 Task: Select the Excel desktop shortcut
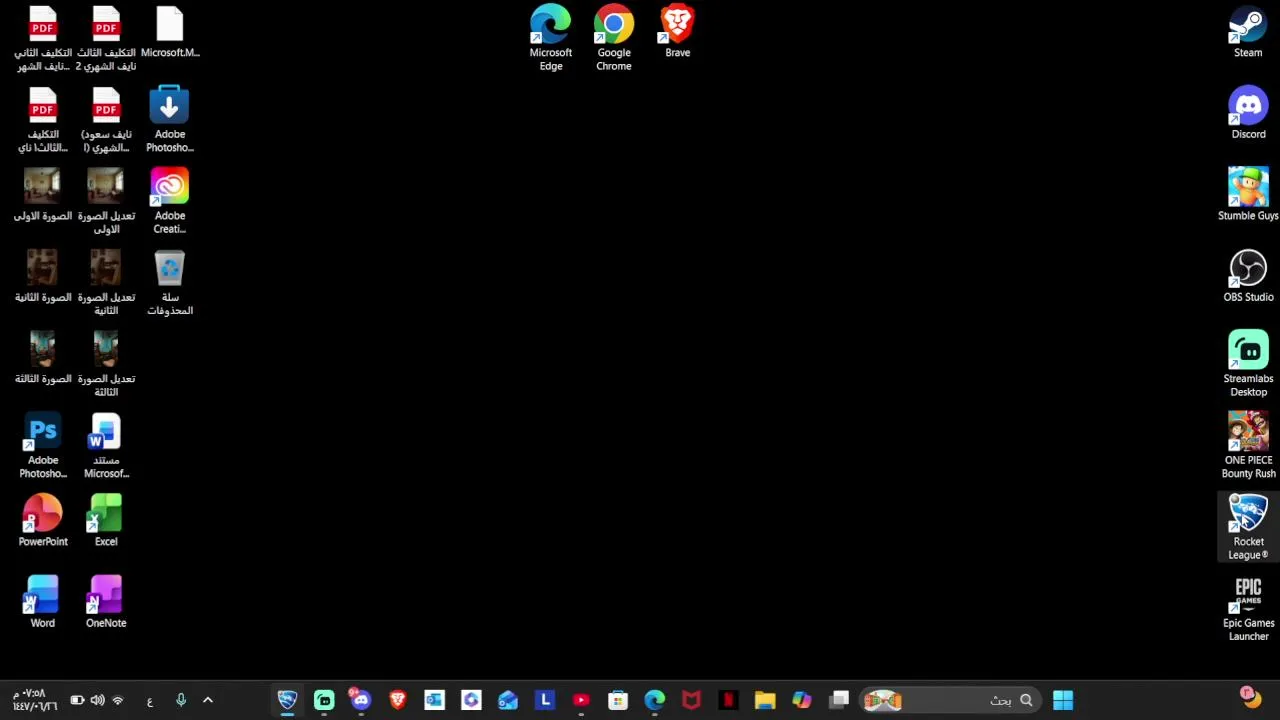(106, 521)
